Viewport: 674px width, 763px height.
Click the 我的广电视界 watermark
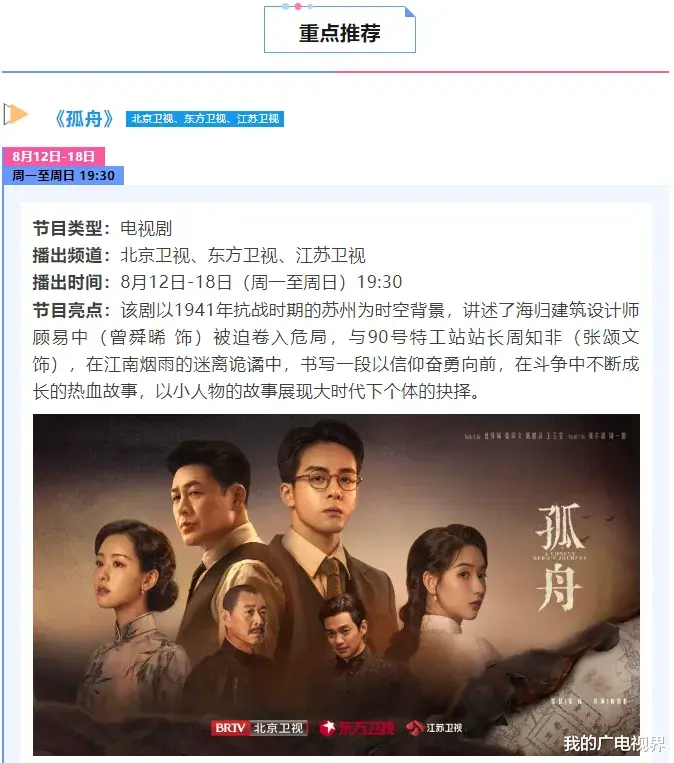click(x=613, y=744)
